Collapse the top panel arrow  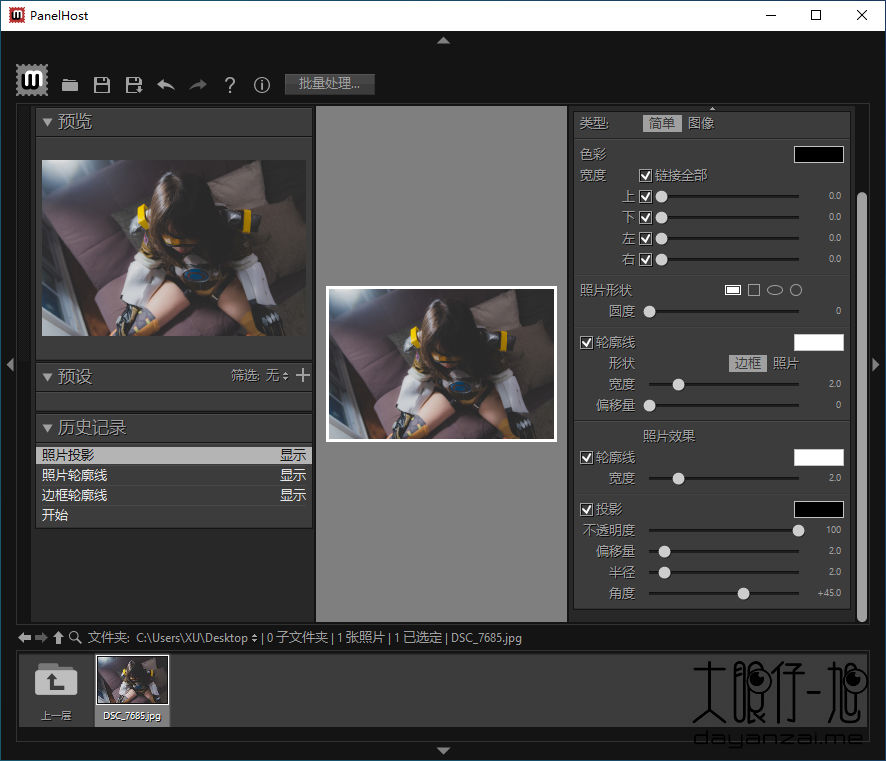pyautogui.click(x=444, y=41)
